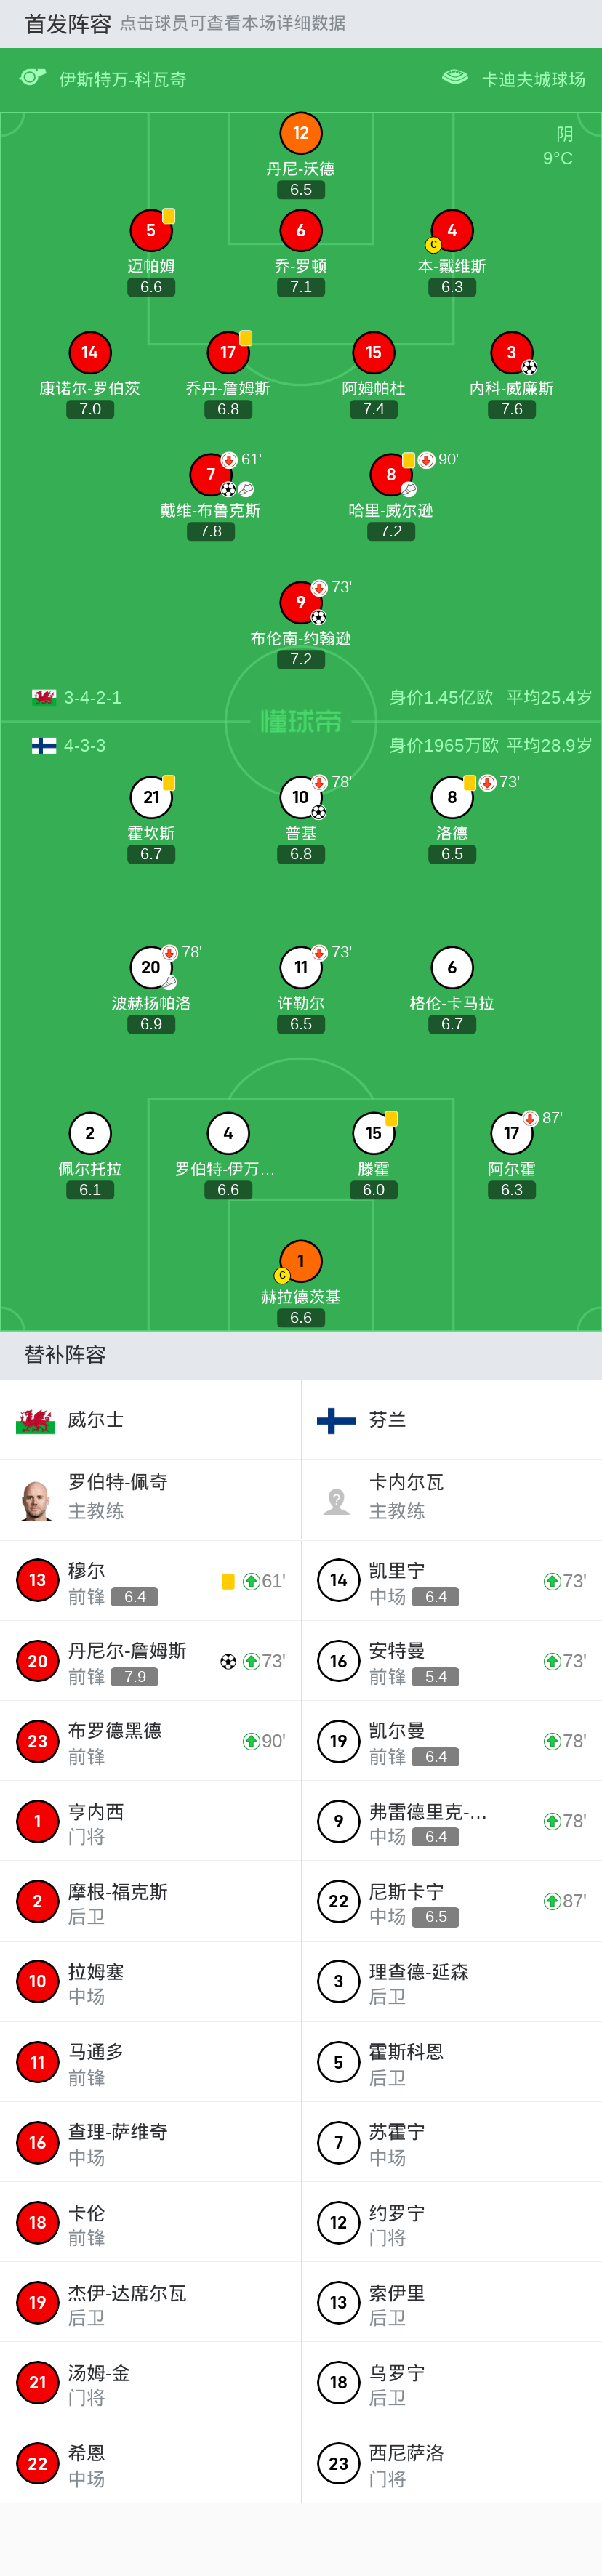Click coach 罗伯特-佩奇 avatar photo
This screenshot has width=602, height=2576.
coord(37,1500)
